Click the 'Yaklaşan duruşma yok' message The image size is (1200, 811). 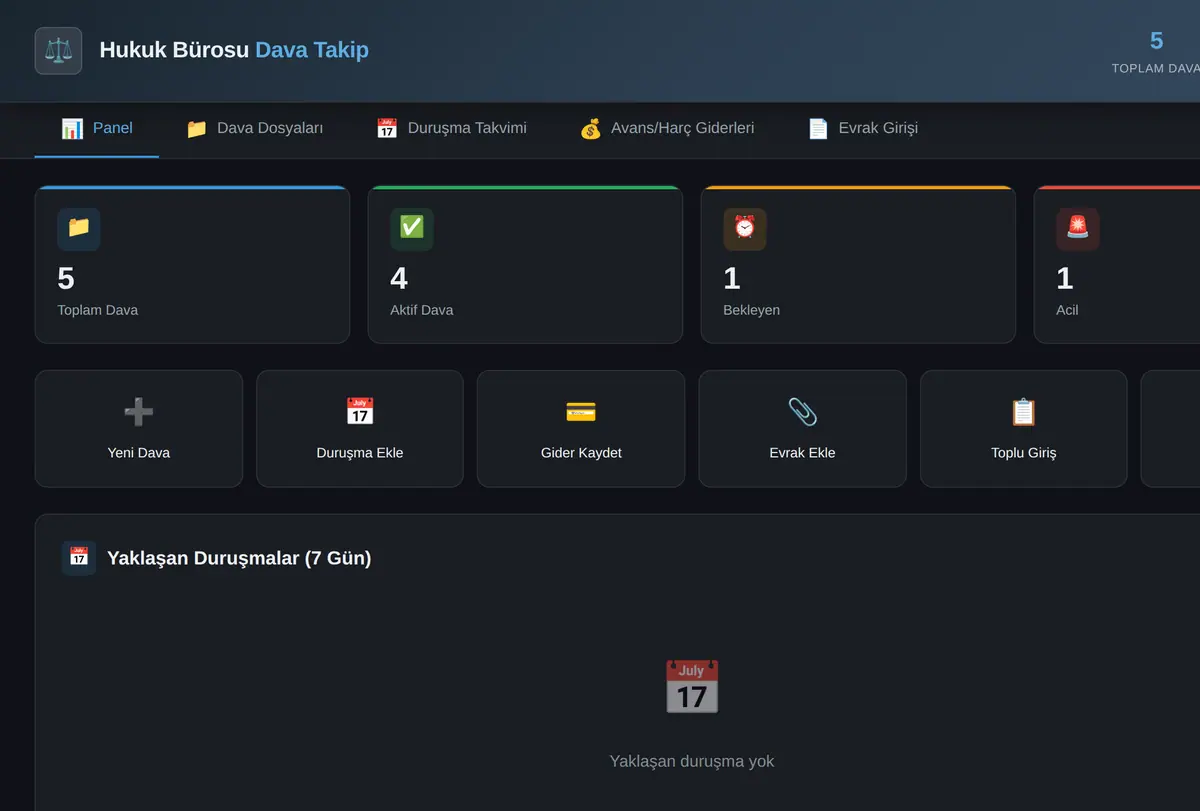pyautogui.click(x=692, y=761)
